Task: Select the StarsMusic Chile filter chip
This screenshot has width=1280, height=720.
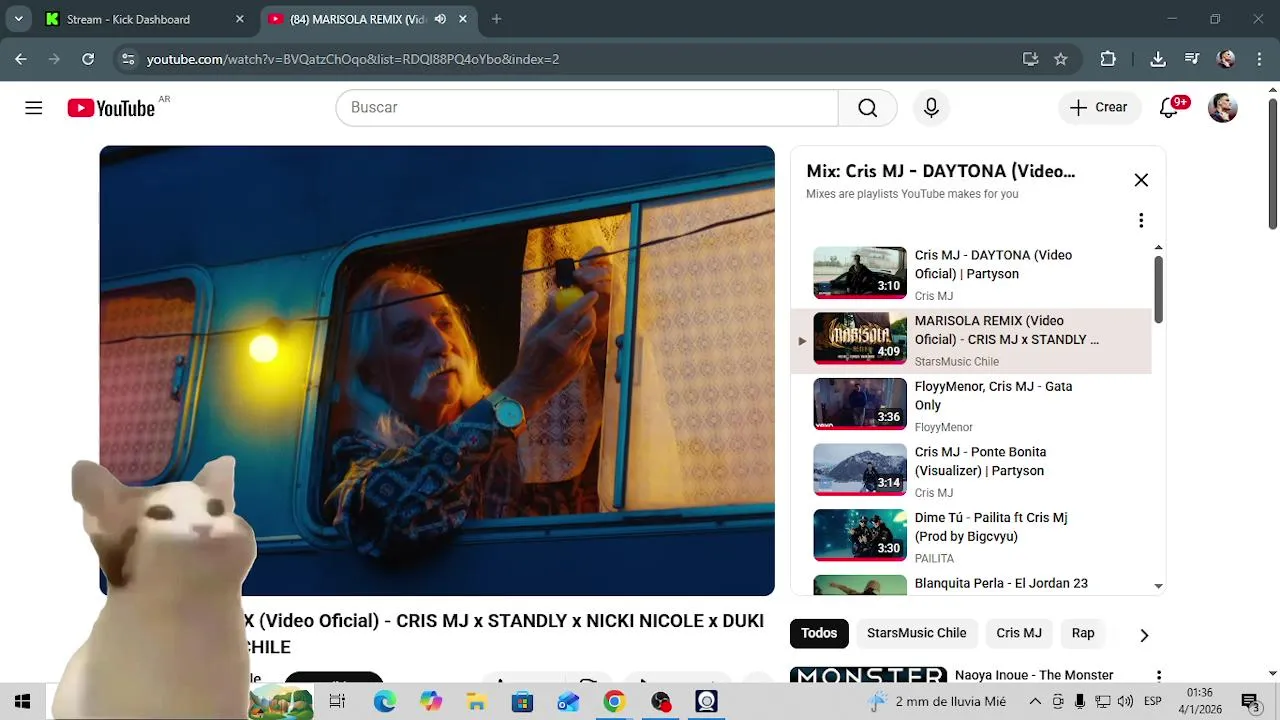Action: click(x=916, y=633)
